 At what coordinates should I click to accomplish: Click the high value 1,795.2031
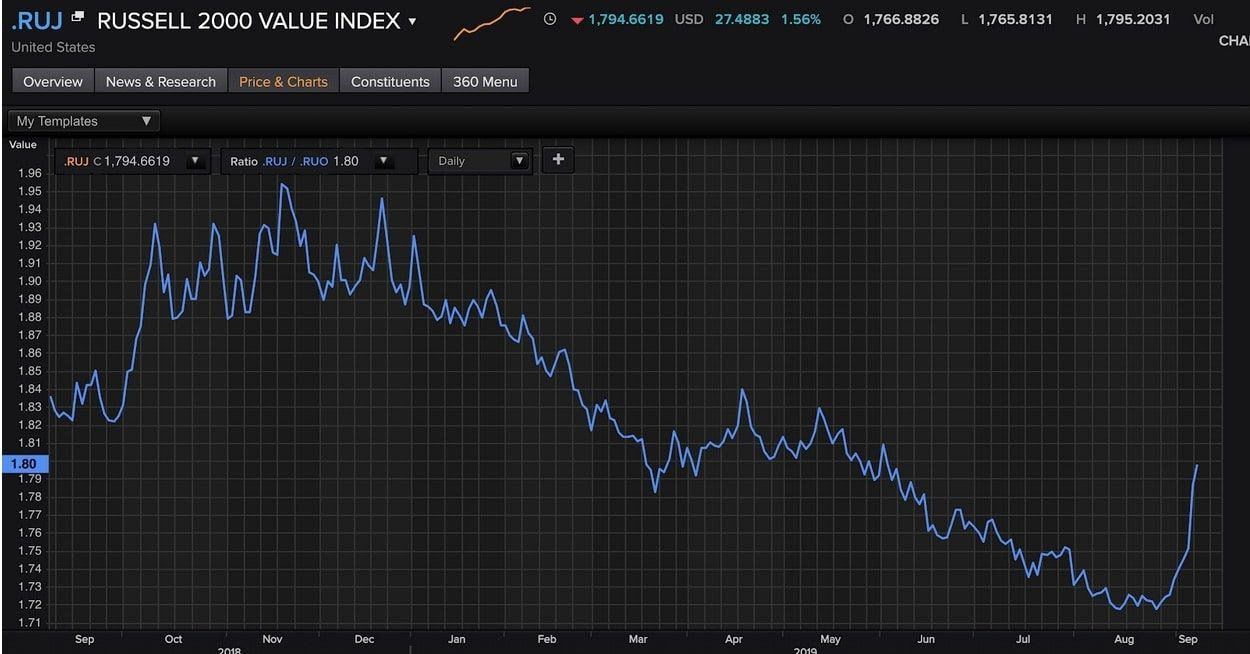pyautogui.click(x=1133, y=19)
